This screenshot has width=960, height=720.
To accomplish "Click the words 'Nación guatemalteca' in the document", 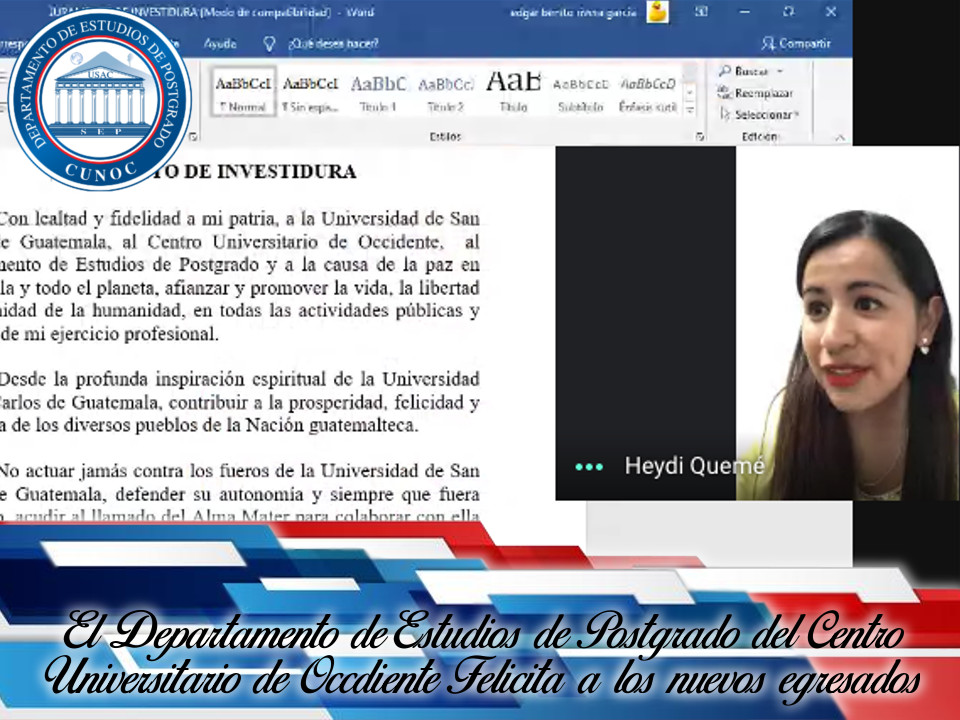I will [332, 425].
